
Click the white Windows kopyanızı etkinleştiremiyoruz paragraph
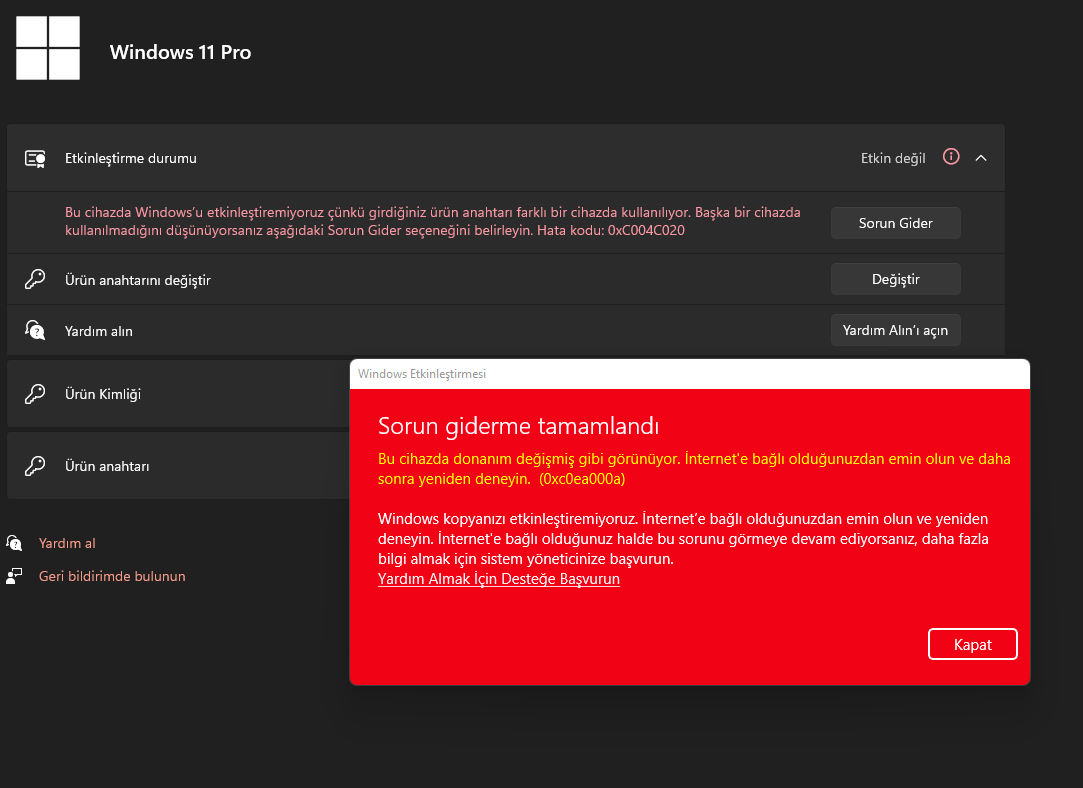point(683,539)
